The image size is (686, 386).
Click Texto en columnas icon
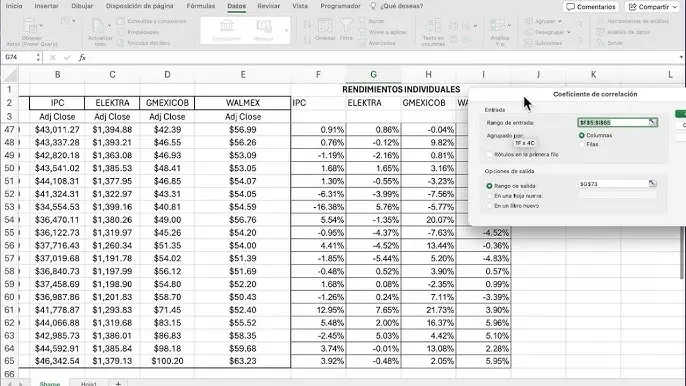click(x=433, y=26)
